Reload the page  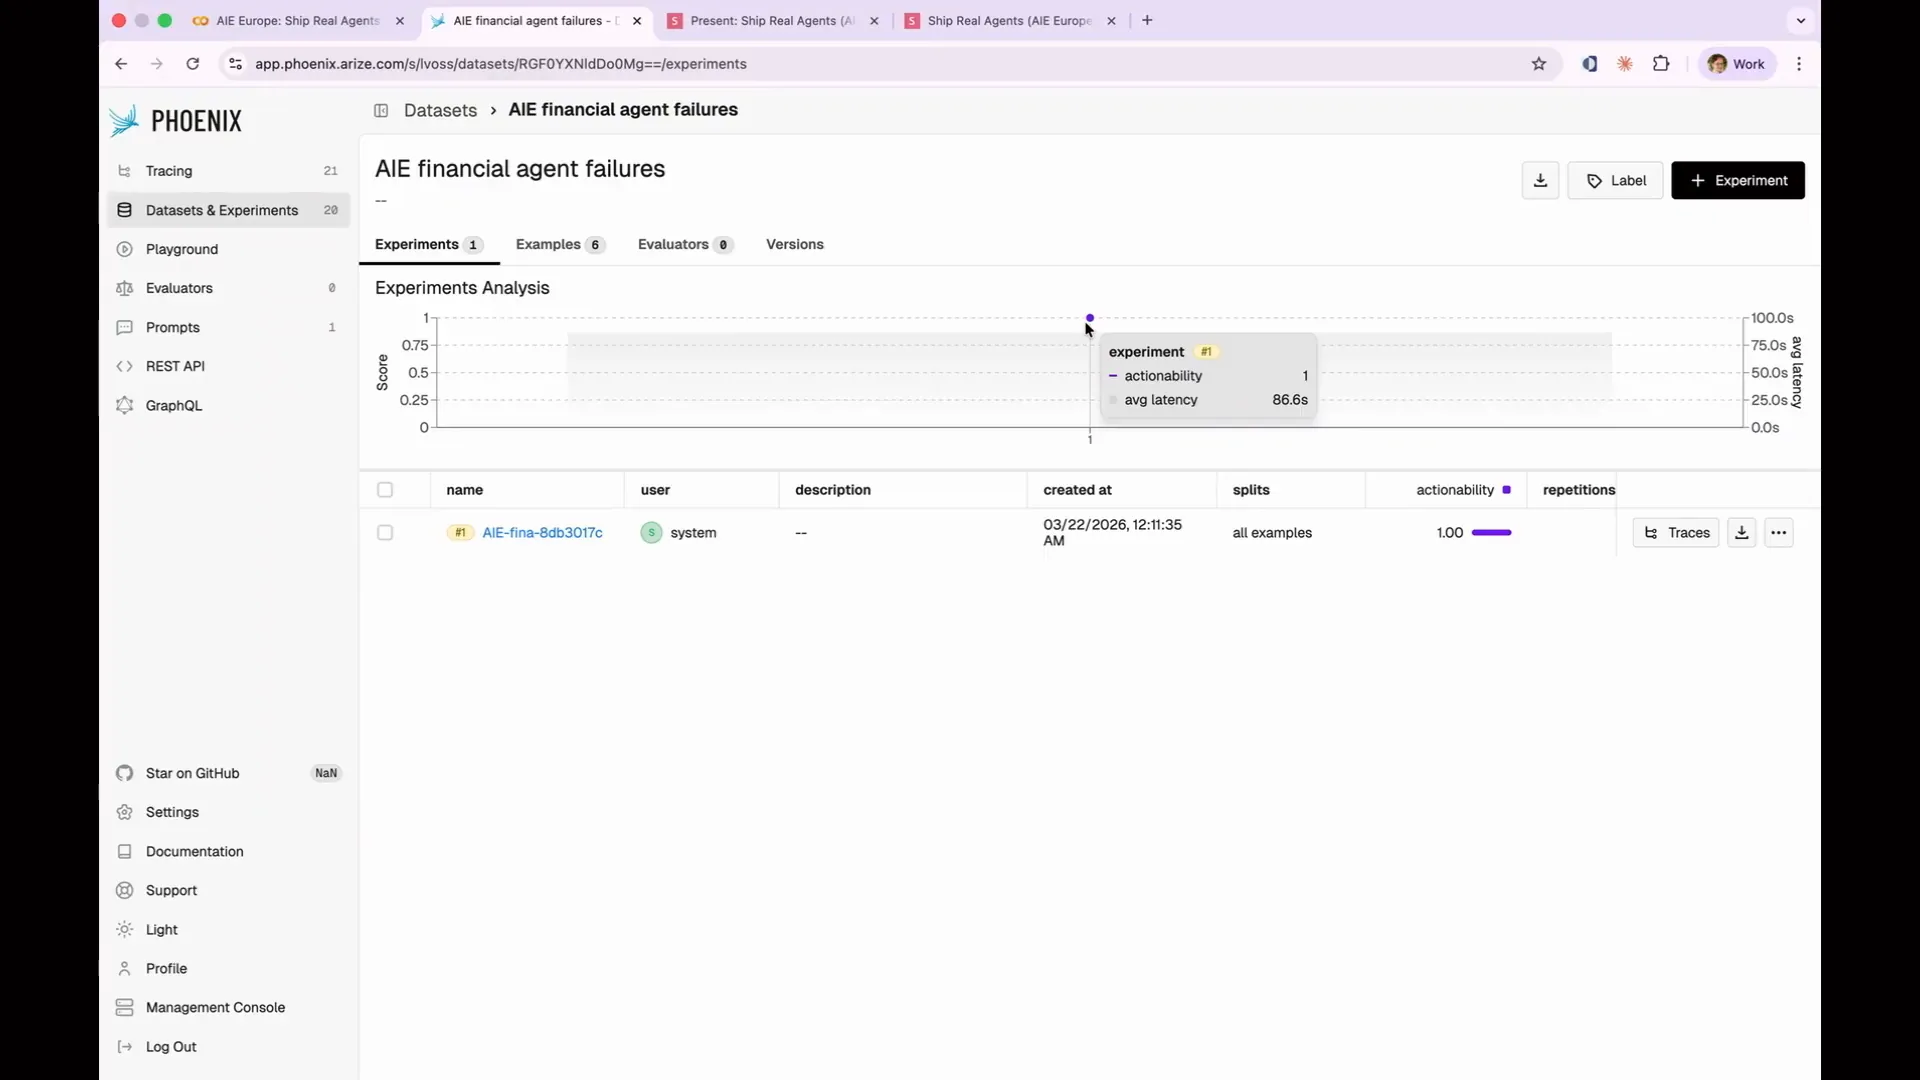[x=193, y=64]
